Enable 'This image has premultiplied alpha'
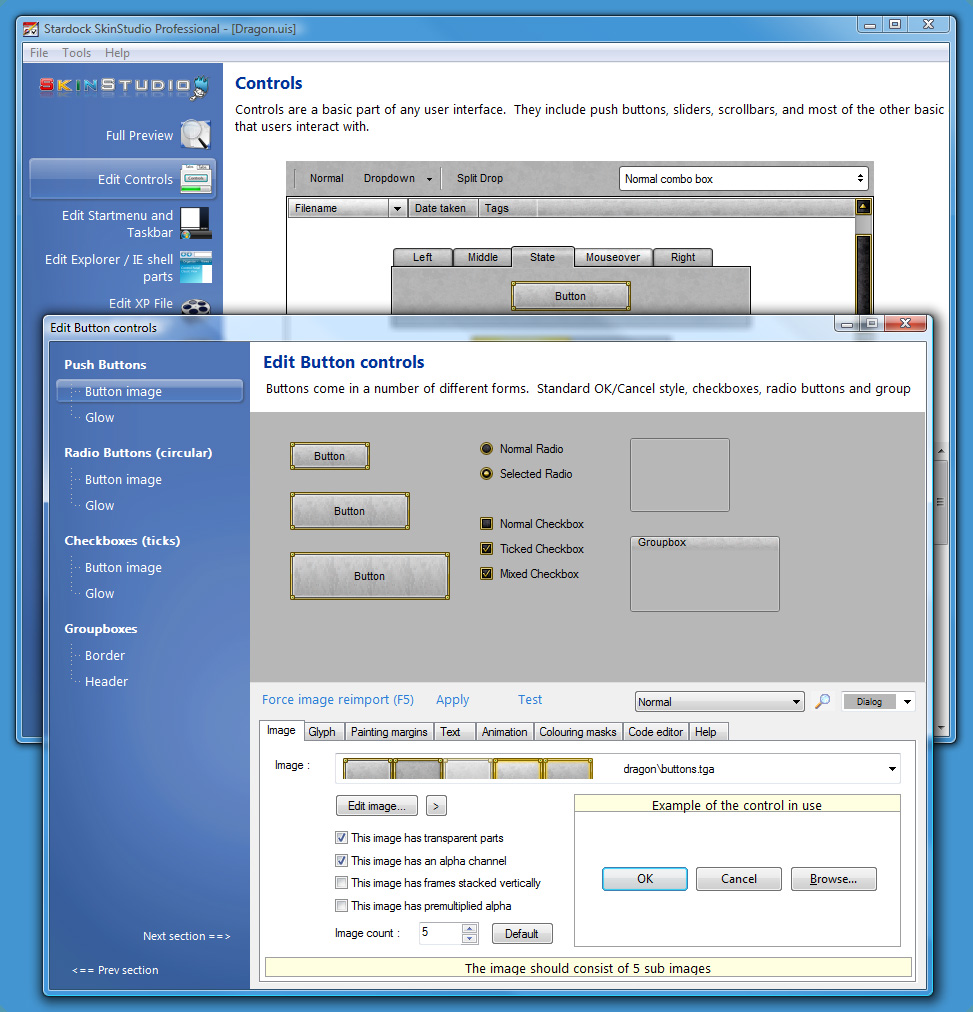The width and height of the screenshot is (973, 1012). point(341,906)
